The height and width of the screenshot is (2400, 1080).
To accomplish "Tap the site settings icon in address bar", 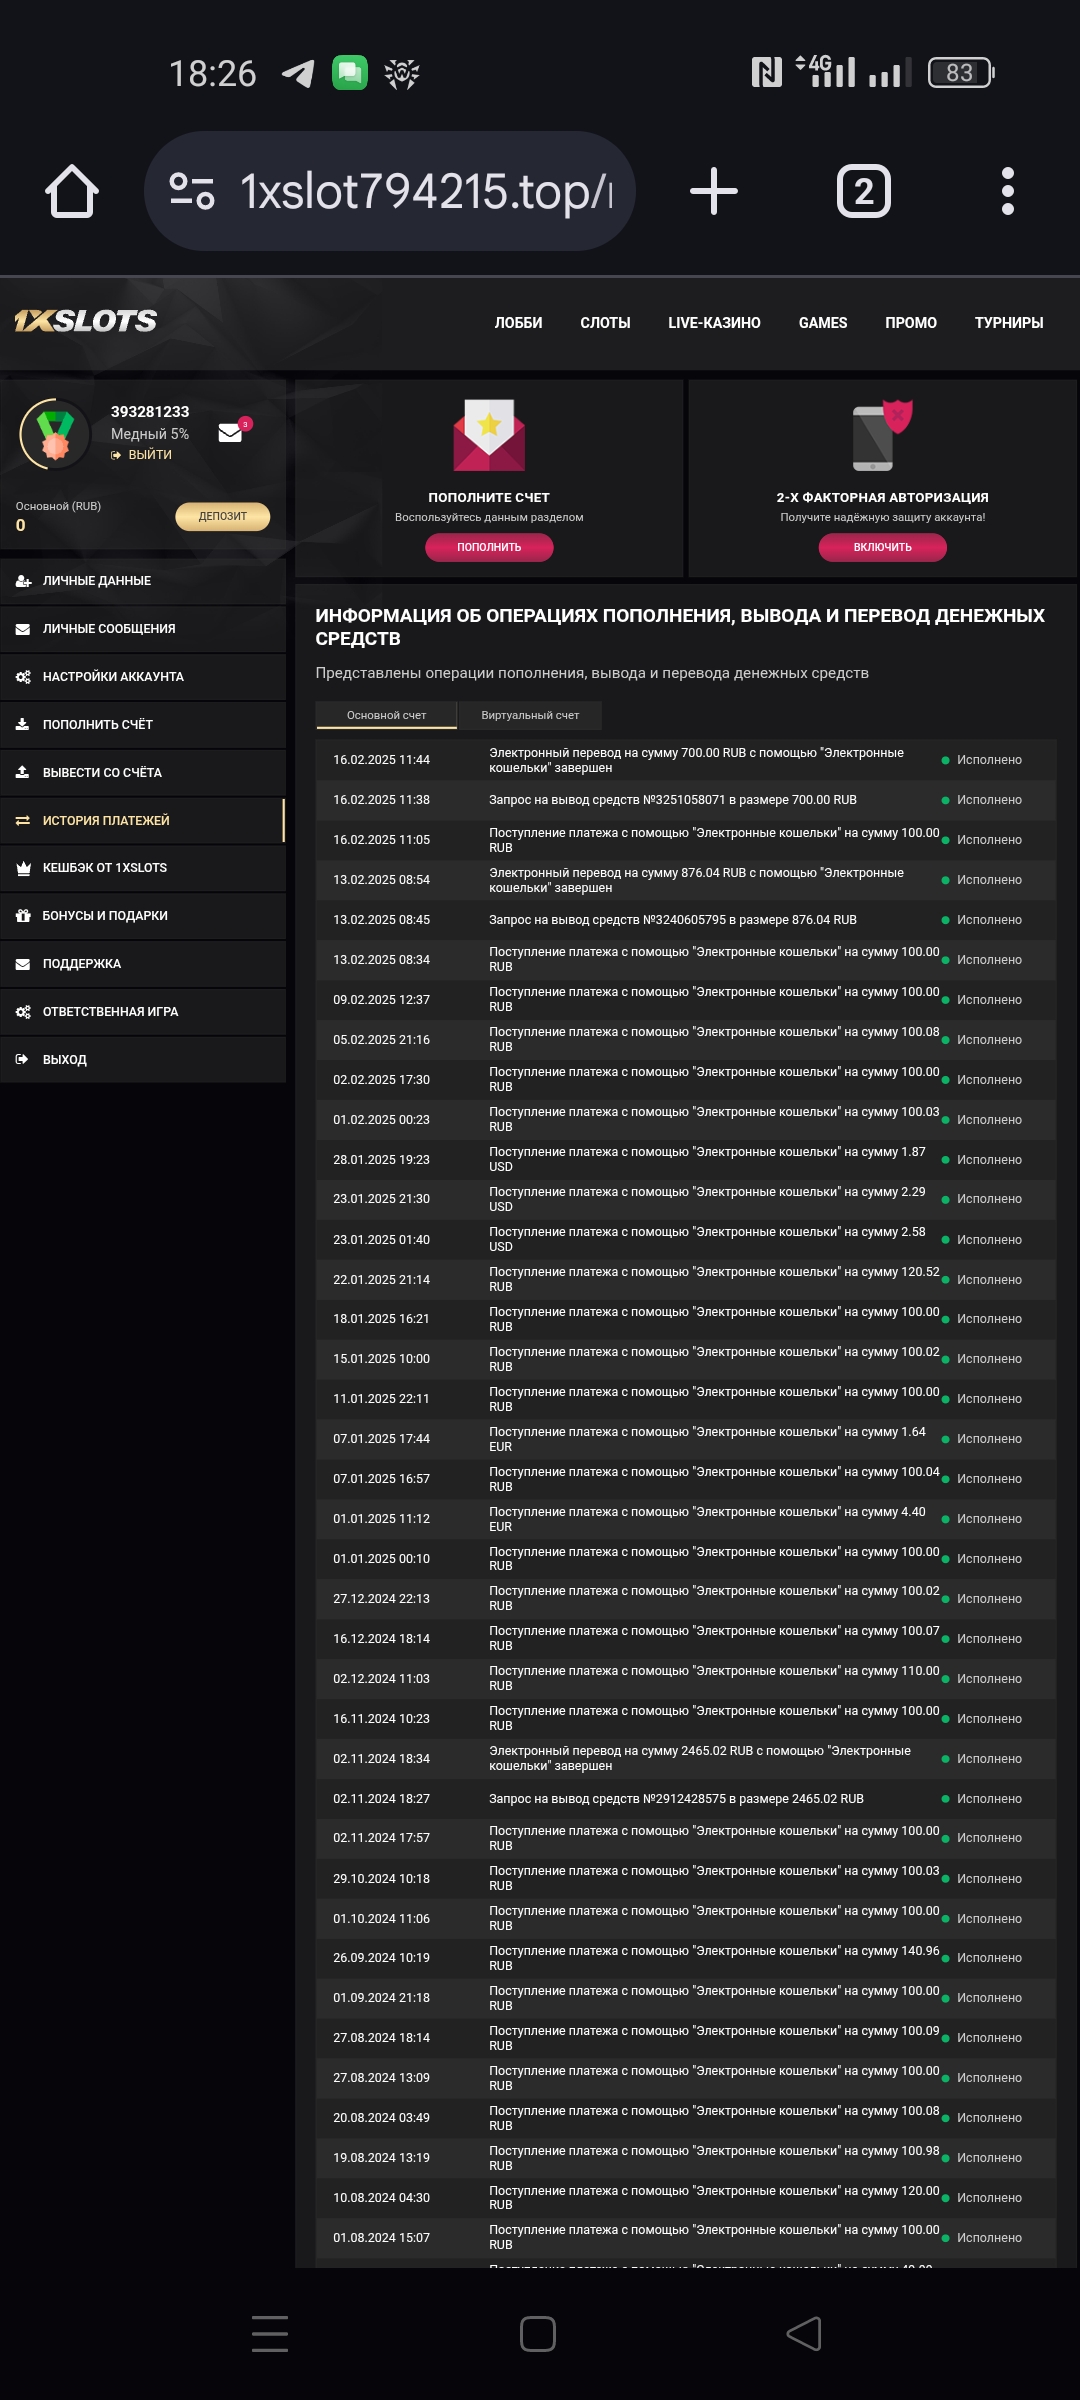I will coord(192,191).
